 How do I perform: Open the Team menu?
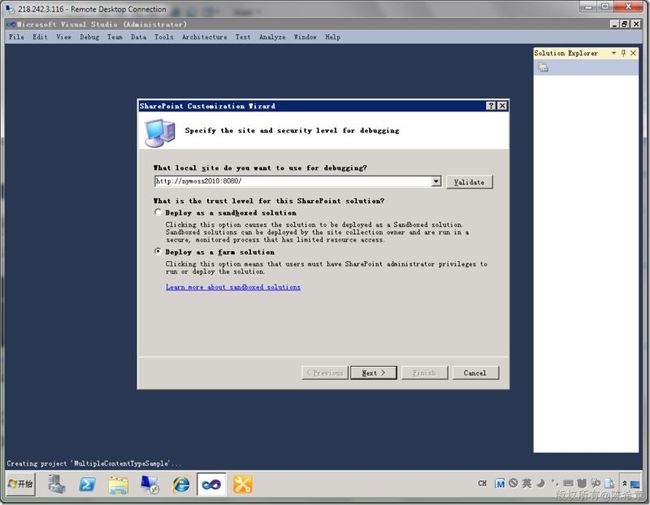pos(115,37)
